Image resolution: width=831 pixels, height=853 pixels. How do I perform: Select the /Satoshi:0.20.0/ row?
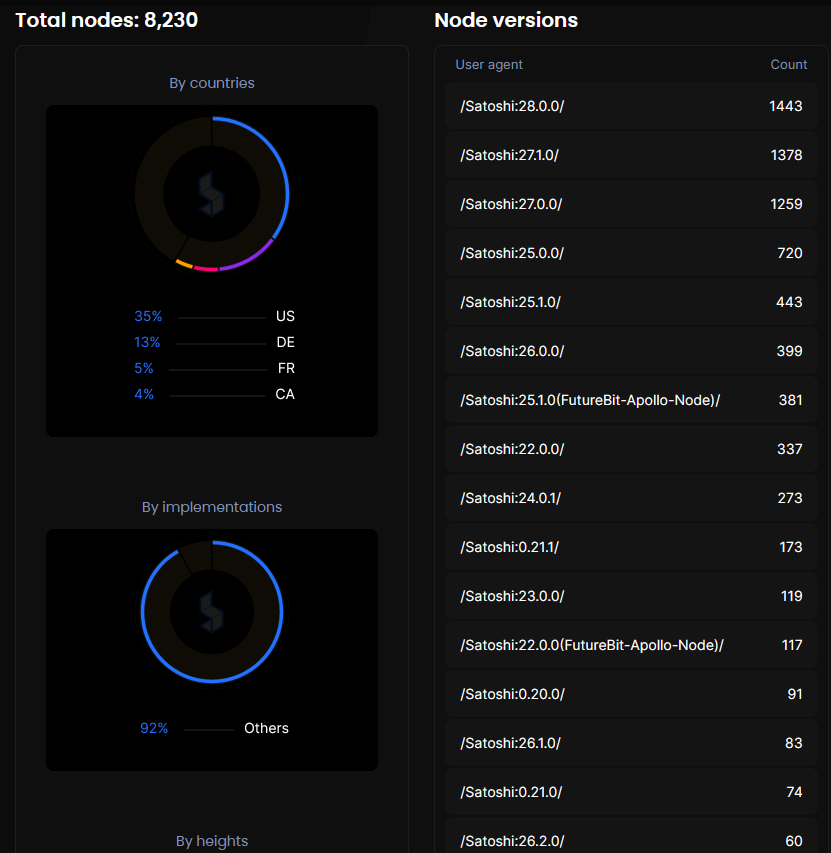click(631, 694)
